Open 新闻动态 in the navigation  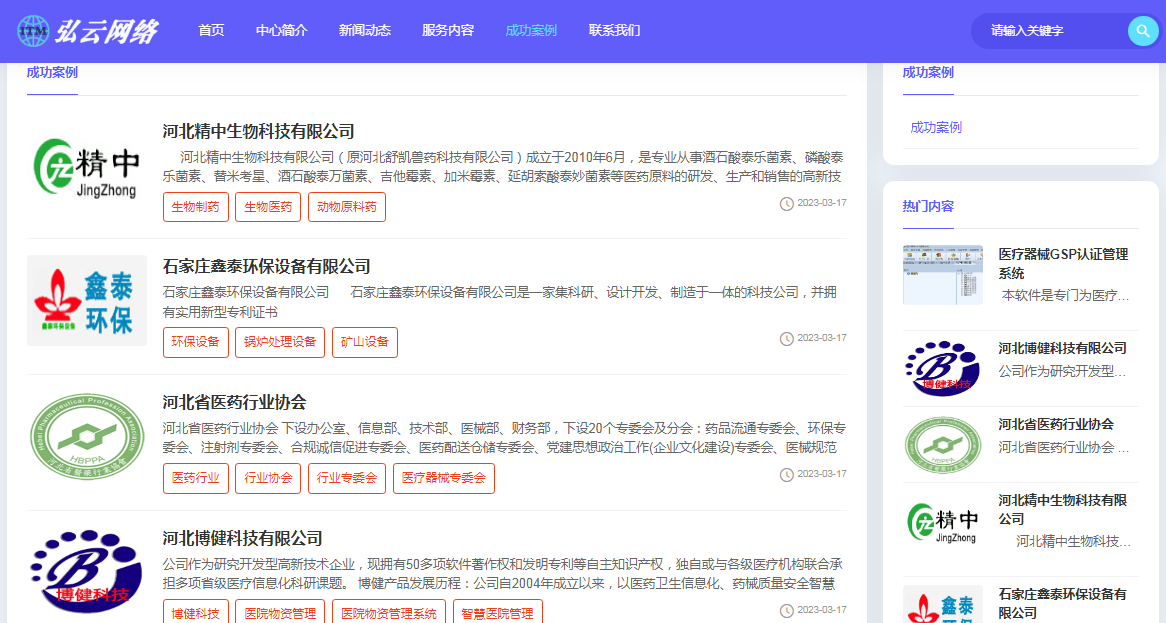pos(364,30)
